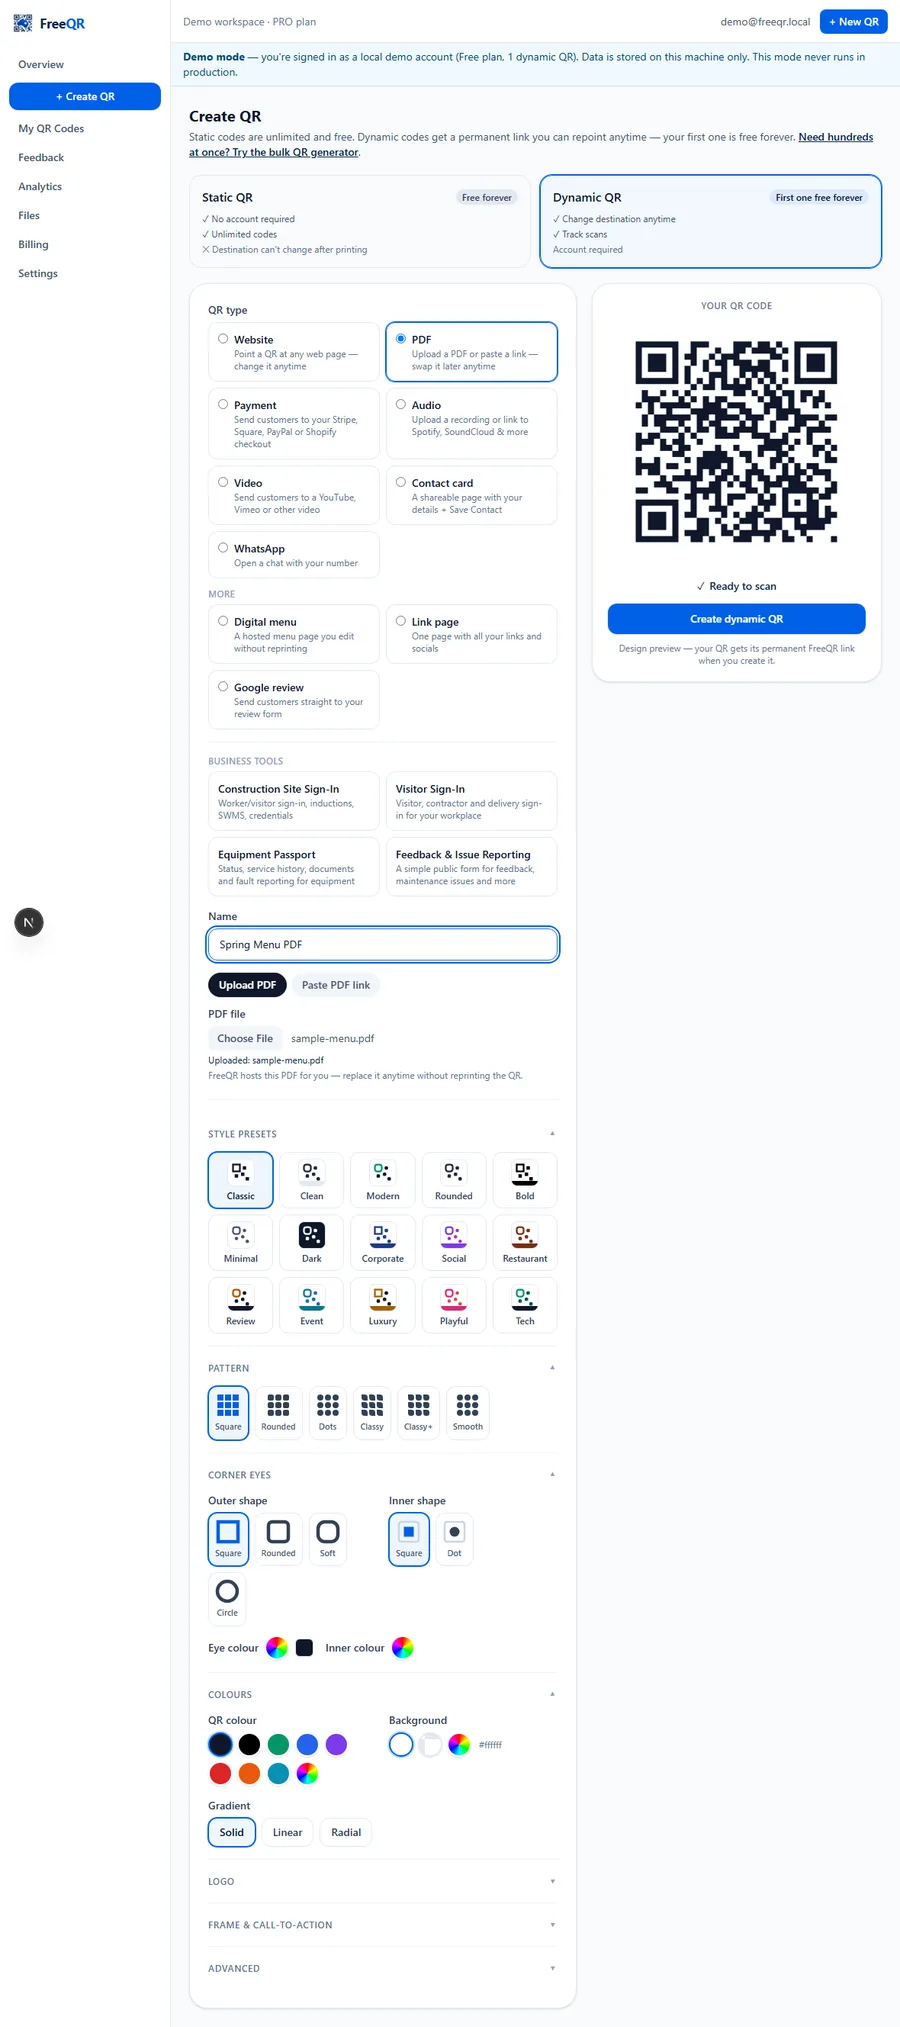
Task: Set outer corner eye shape to Rounded
Action: point(278,1539)
